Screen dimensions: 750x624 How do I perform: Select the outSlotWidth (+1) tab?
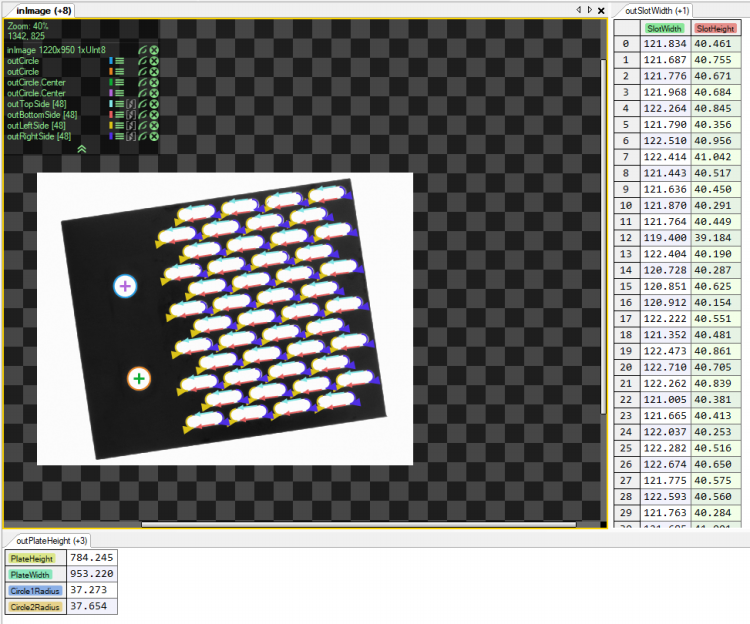[x=656, y=10]
